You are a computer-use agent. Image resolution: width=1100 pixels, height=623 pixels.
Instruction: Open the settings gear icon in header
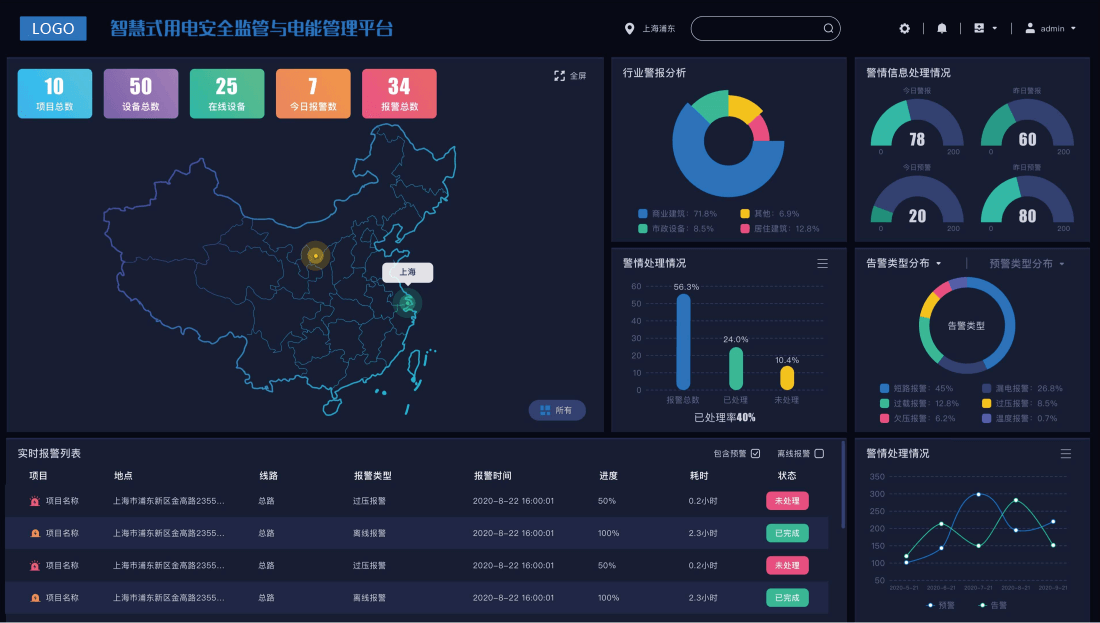(905, 29)
